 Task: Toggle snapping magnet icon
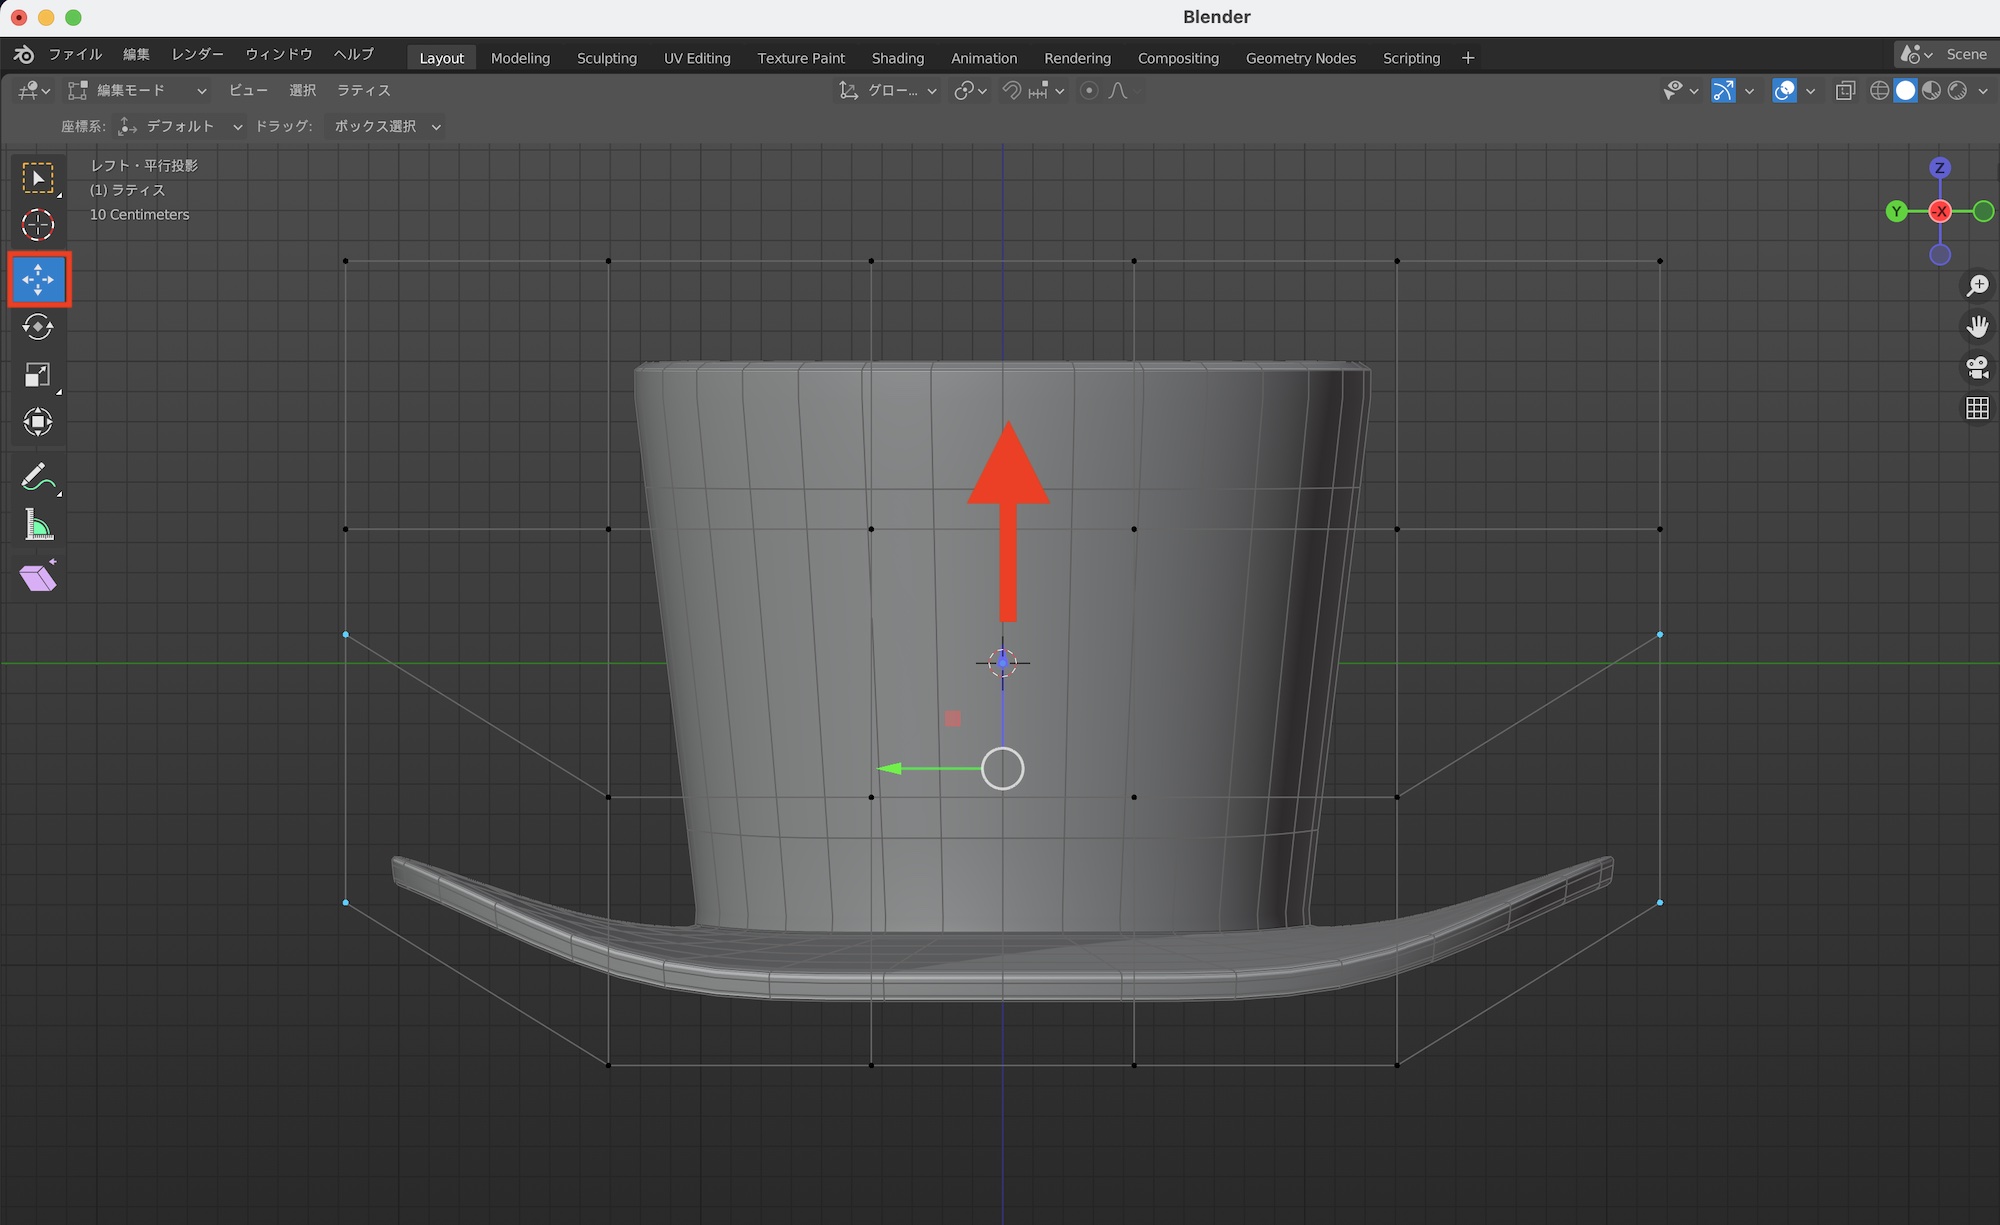1012,91
